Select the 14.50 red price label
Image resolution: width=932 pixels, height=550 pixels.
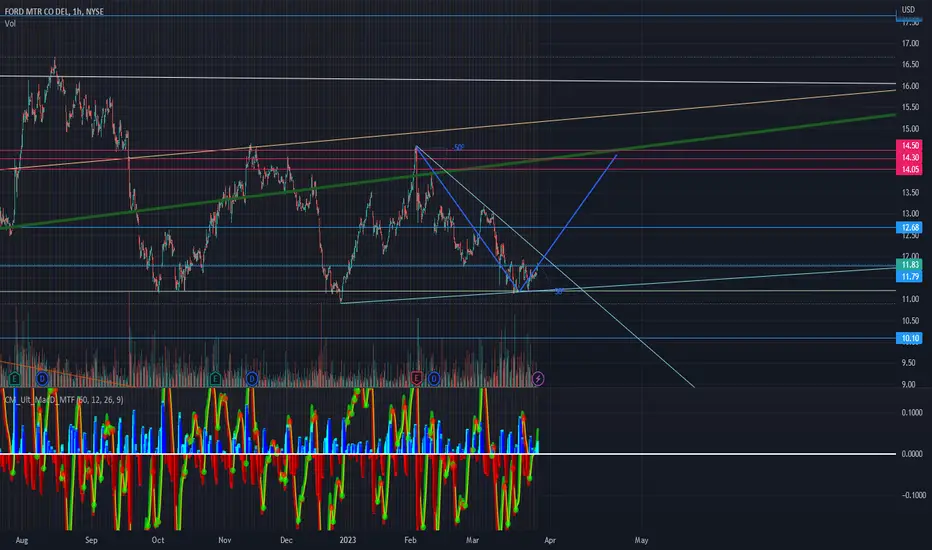click(x=909, y=145)
